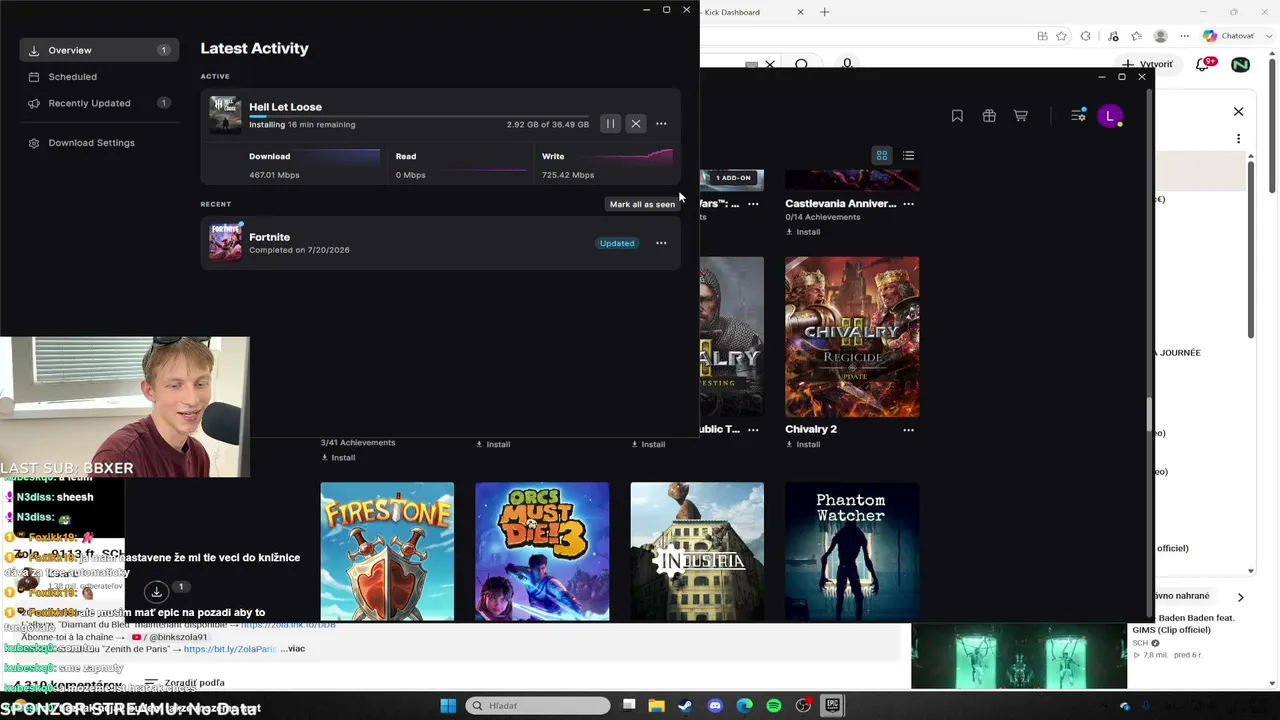
Task: Open Microsoft Edge from the taskbar
Action: (x=744, y=706)
